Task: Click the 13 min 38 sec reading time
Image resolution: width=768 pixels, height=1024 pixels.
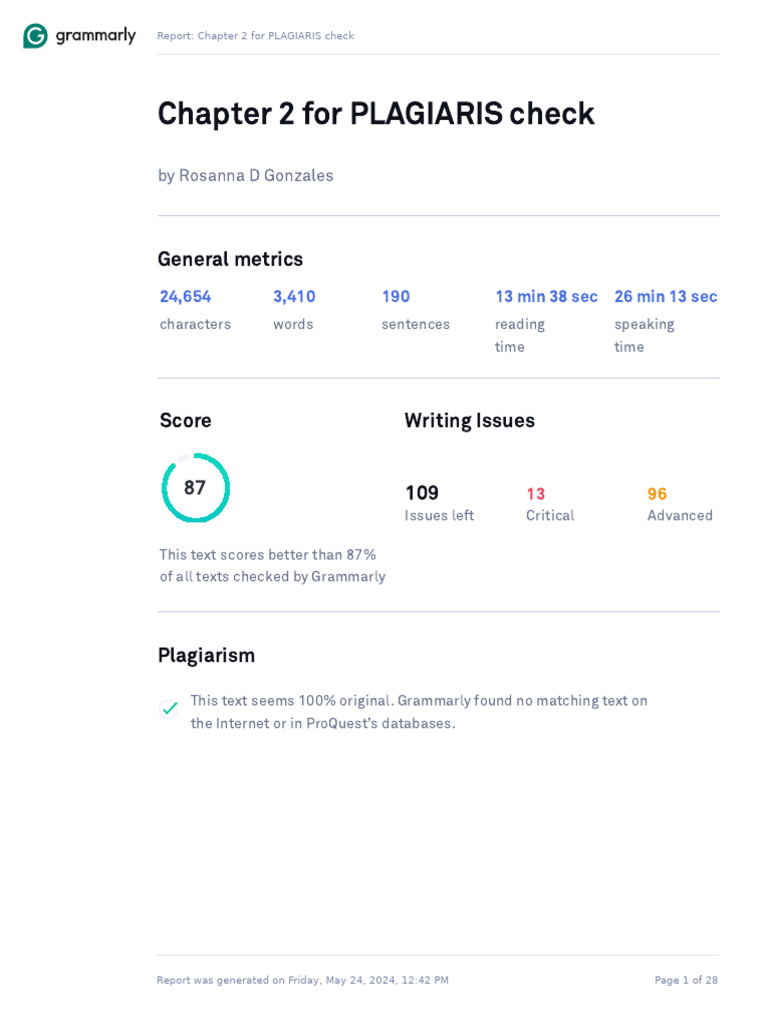Action: click(x=547, y=321)
